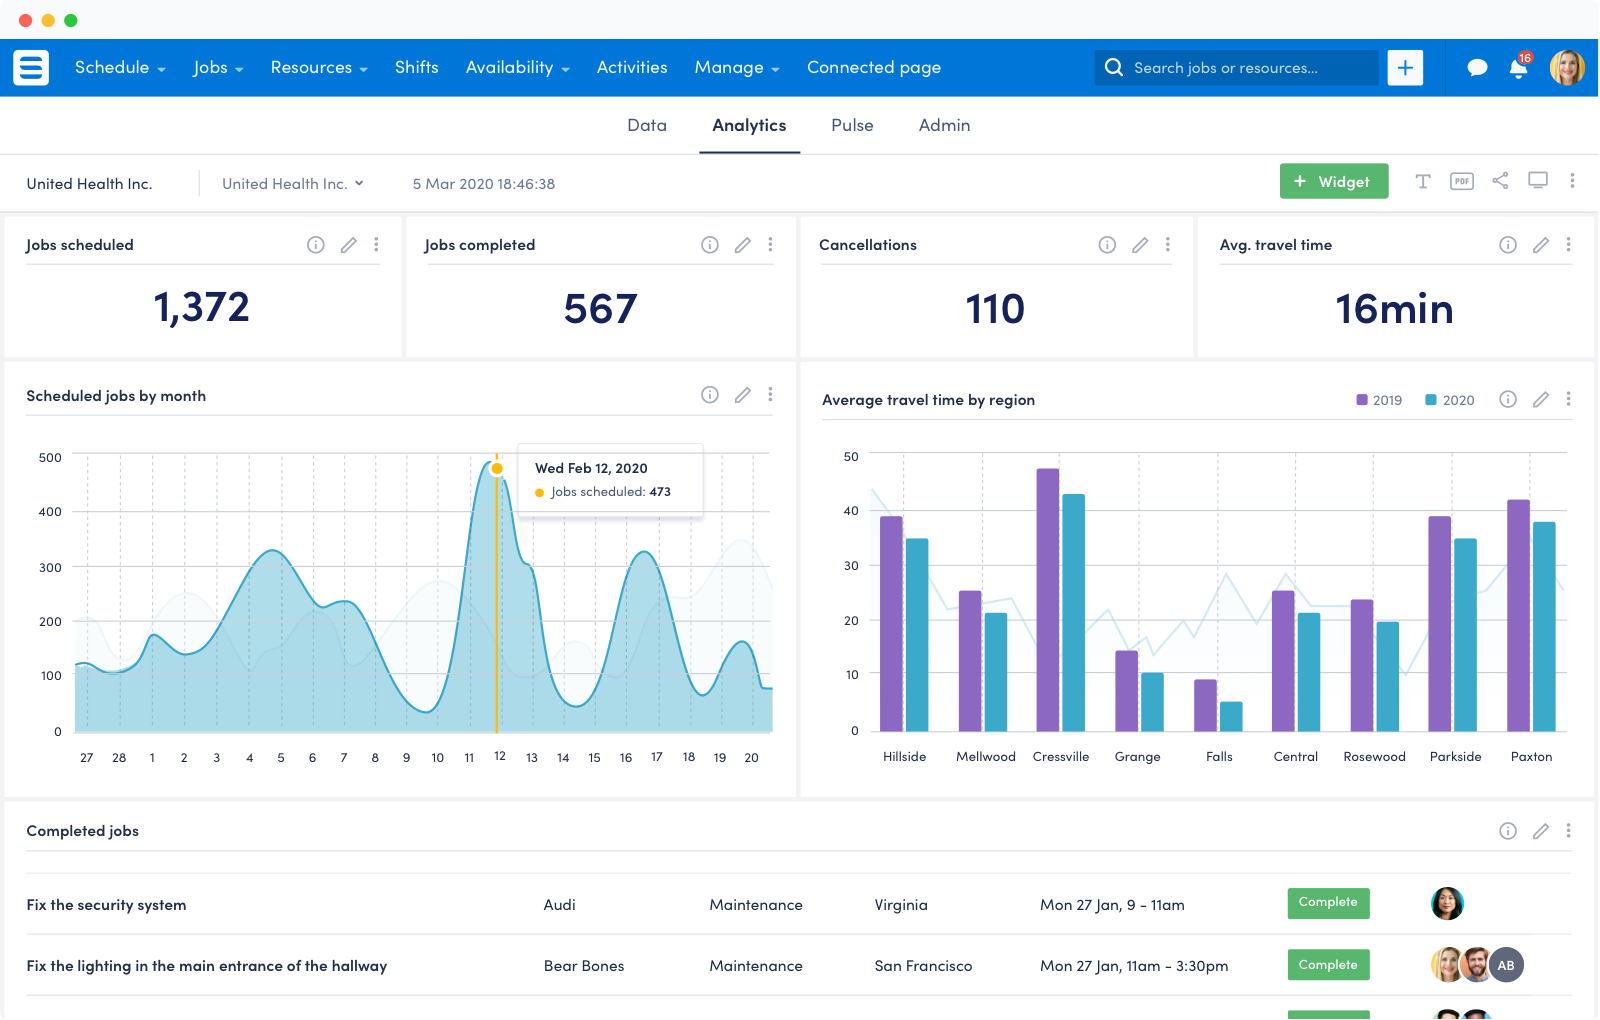Click the notifications bell with 16 badge
Screen dimensions: 1600x1020
pos(1517,67)
